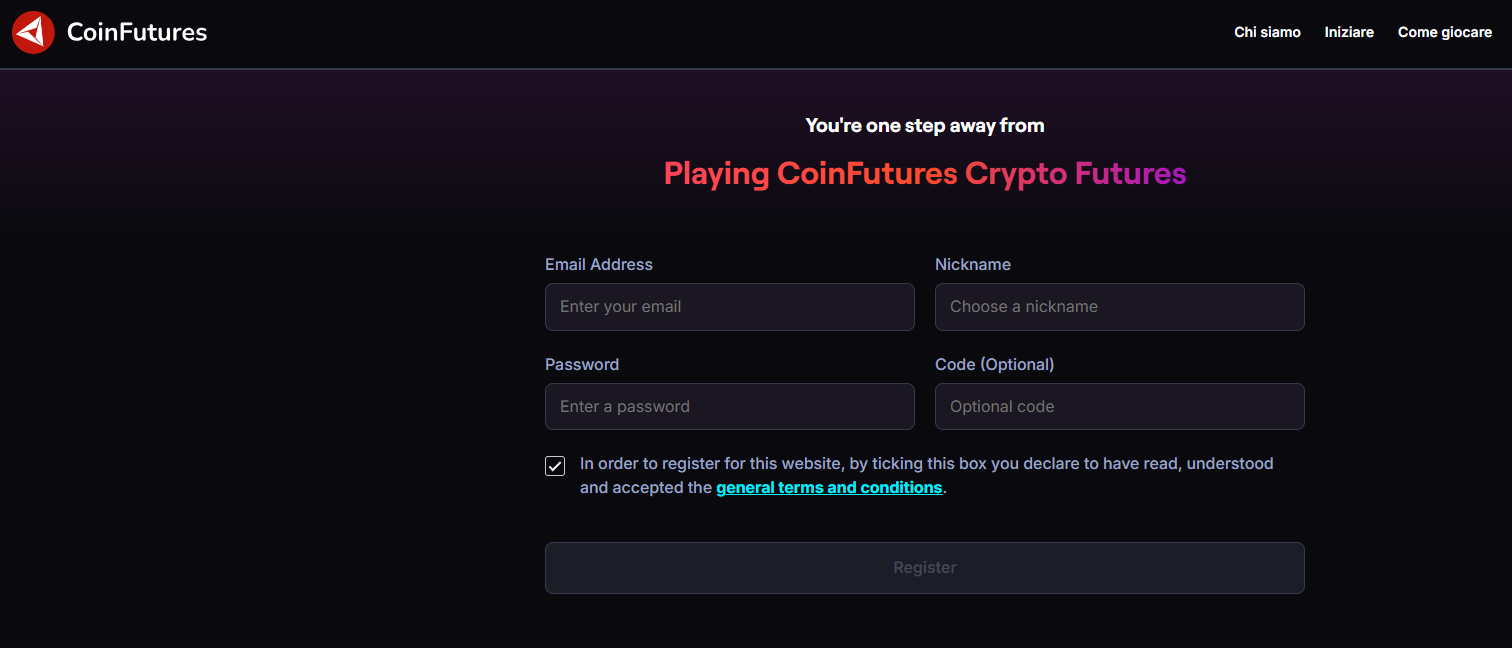Click the Playing CoinFutures Crypto Futures headline
Viewport: 1512px width, 648px height.
924,174
